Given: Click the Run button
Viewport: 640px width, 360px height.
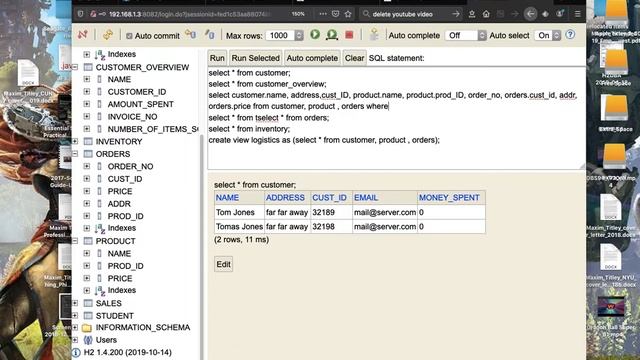Looking at the screenshot, I should click(217, 58).
